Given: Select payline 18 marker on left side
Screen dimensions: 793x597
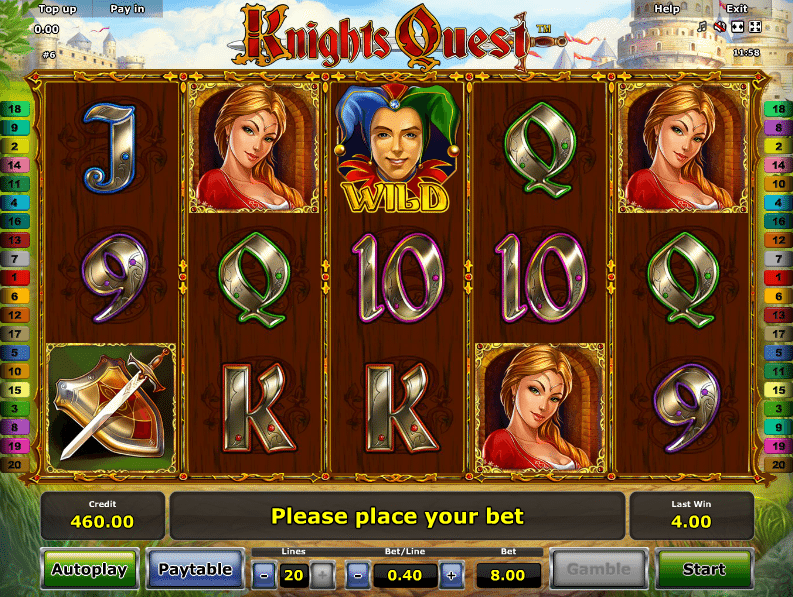Looking at the screenshot, I should 15,109.
